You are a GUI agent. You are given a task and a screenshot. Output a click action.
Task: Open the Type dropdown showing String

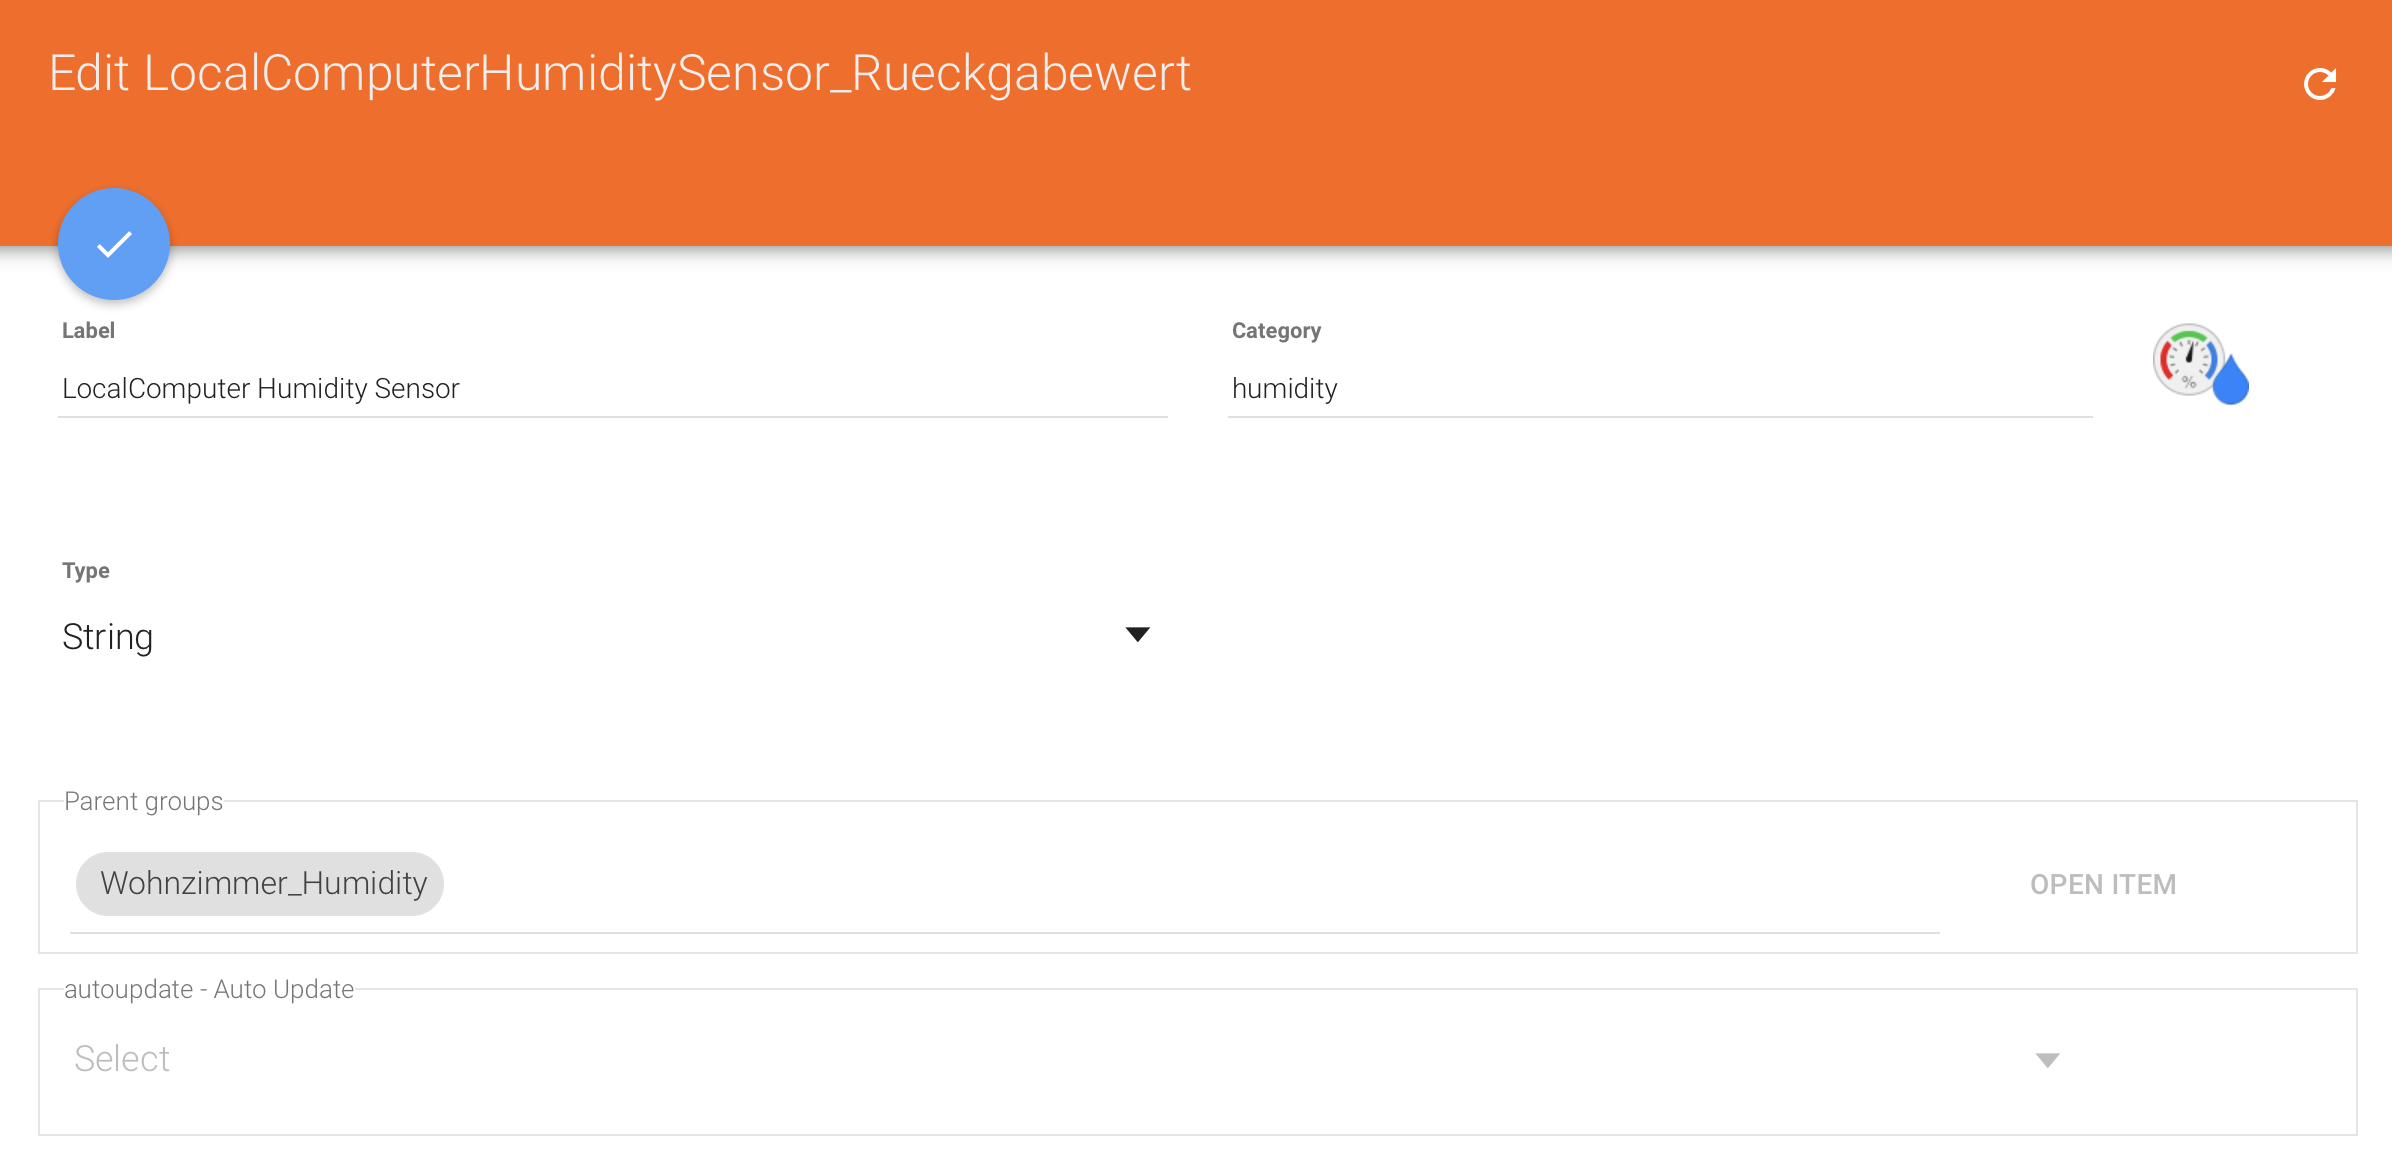tap(607, 636)
